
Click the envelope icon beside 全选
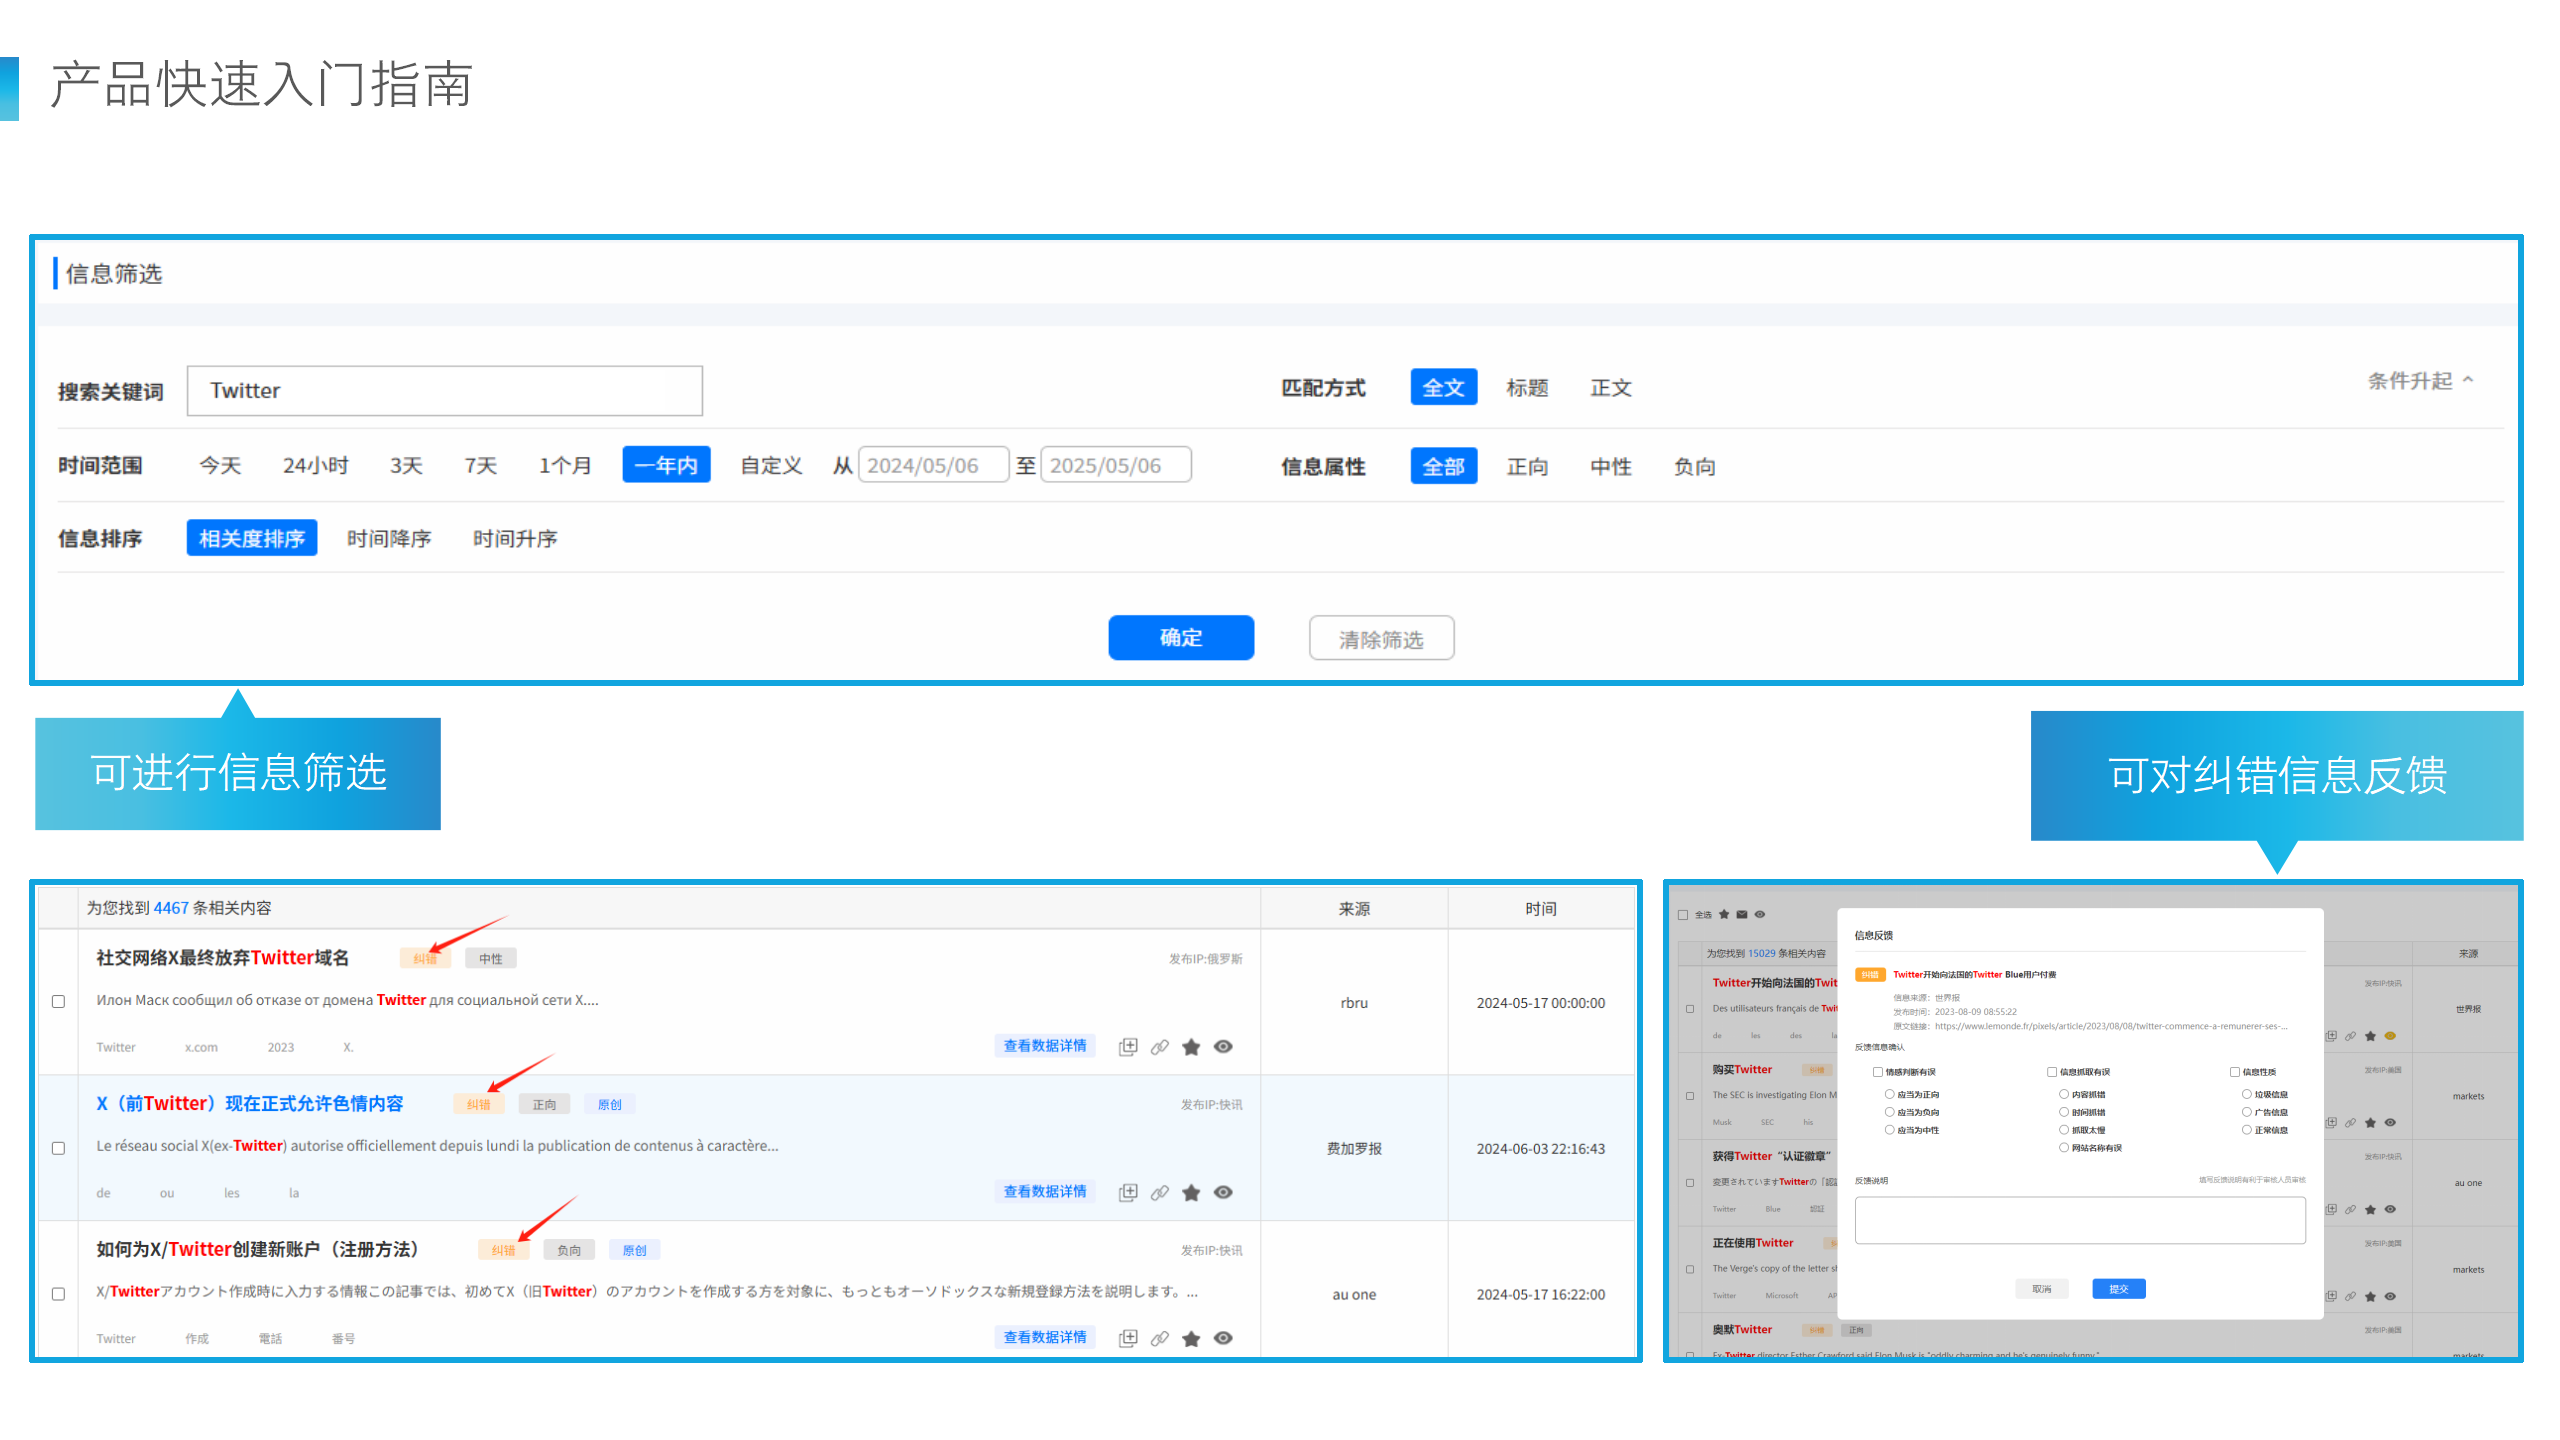click(1742, 914)
